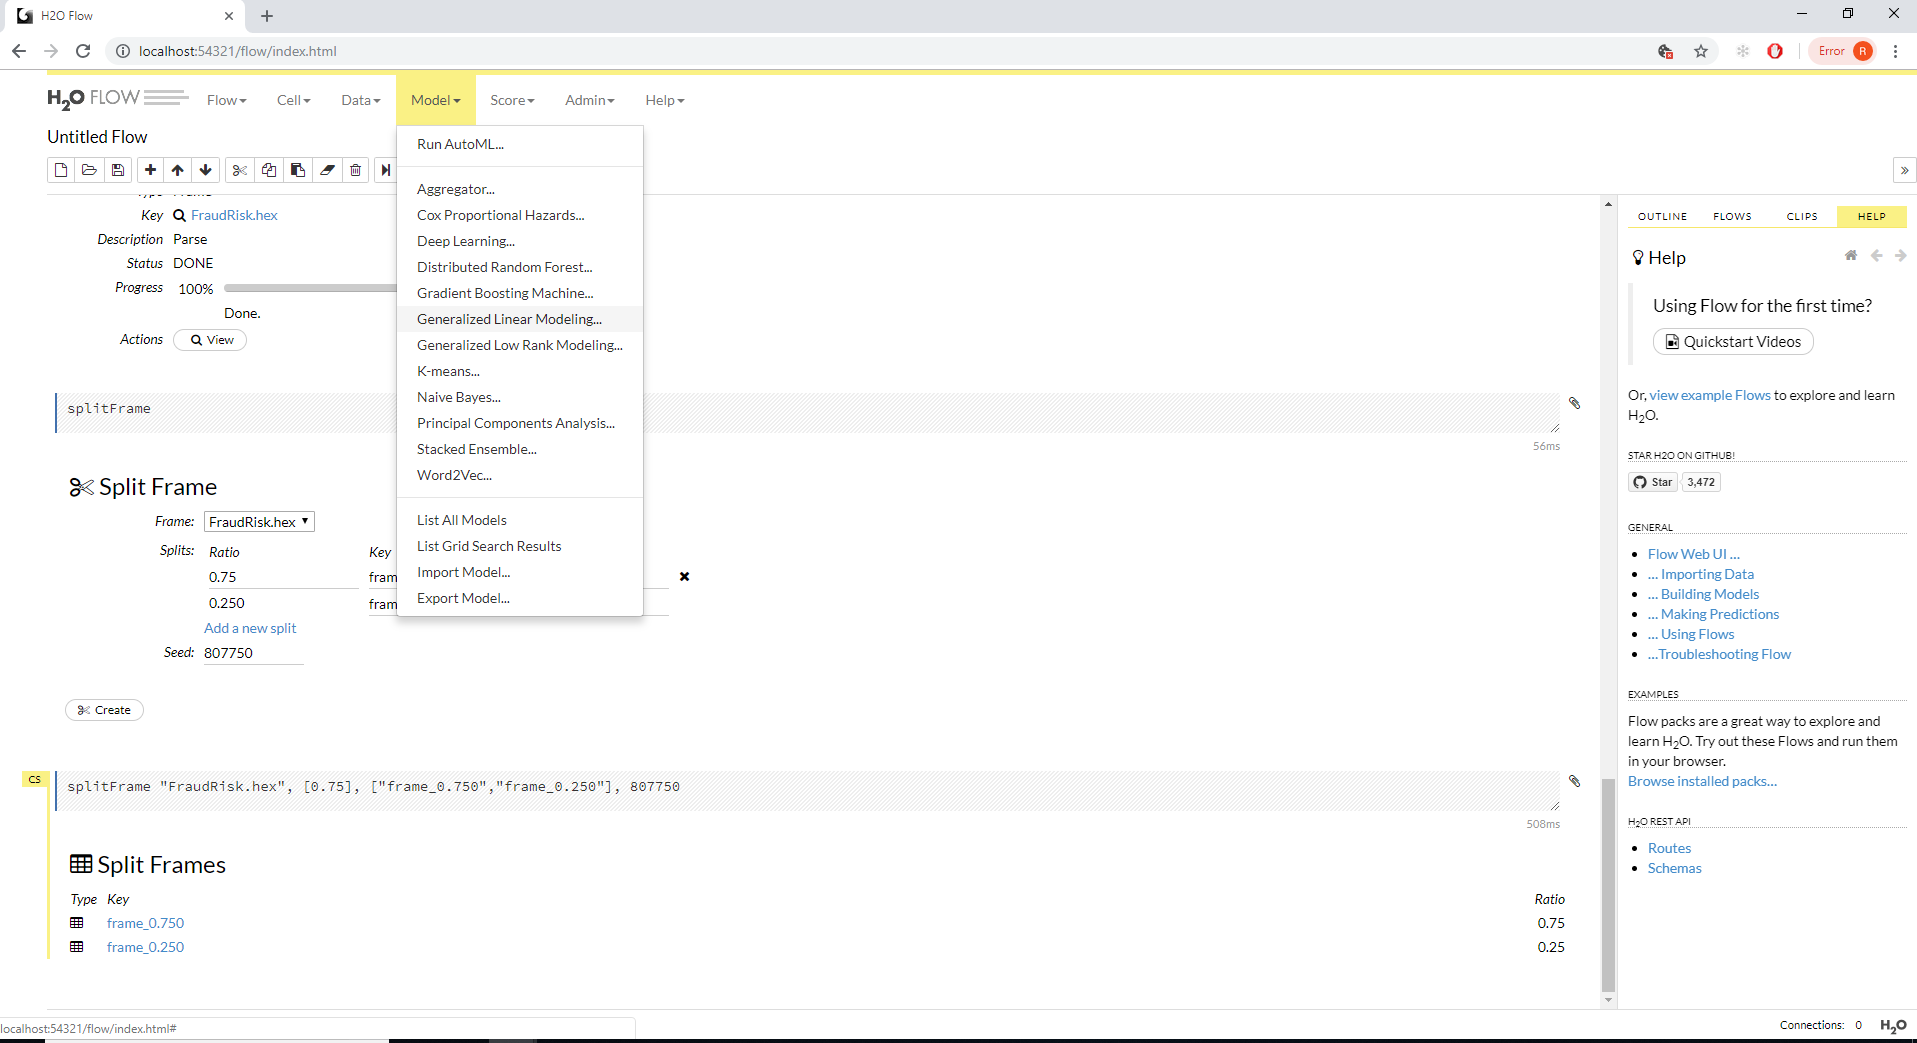Image resolution: width=1917 pixels, height=1043 pixels.
Task: Run cell and advance with the skip icon
Action: (386, 170)
